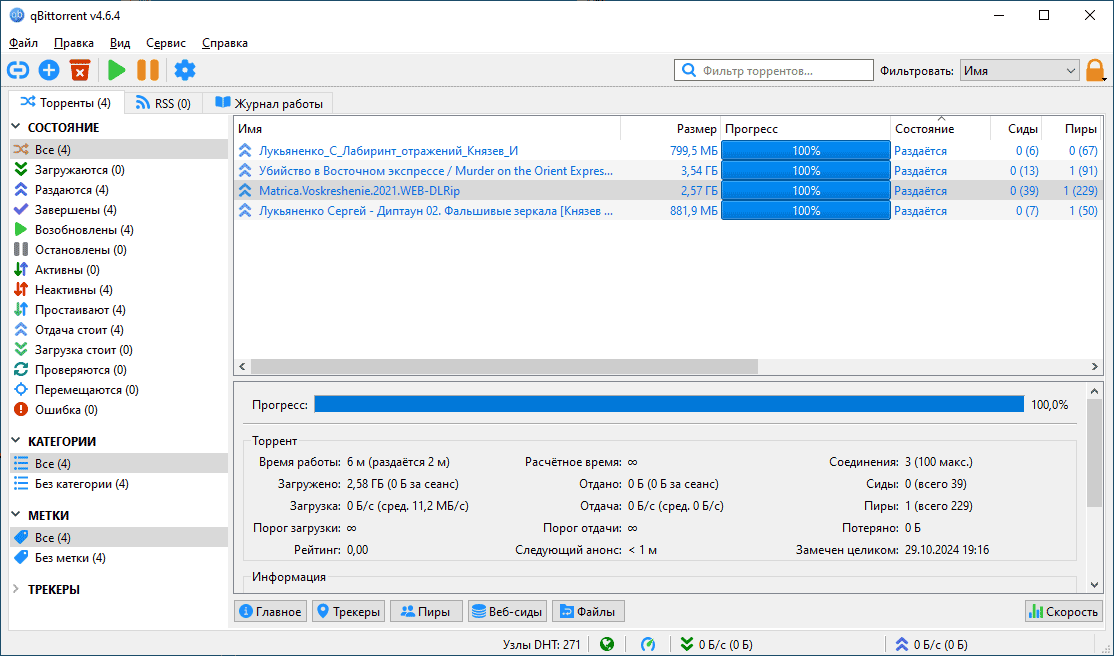Select Диптаун 02. Фальшивые зеркала torrent
1114x656 pixels.
[668, 210]
